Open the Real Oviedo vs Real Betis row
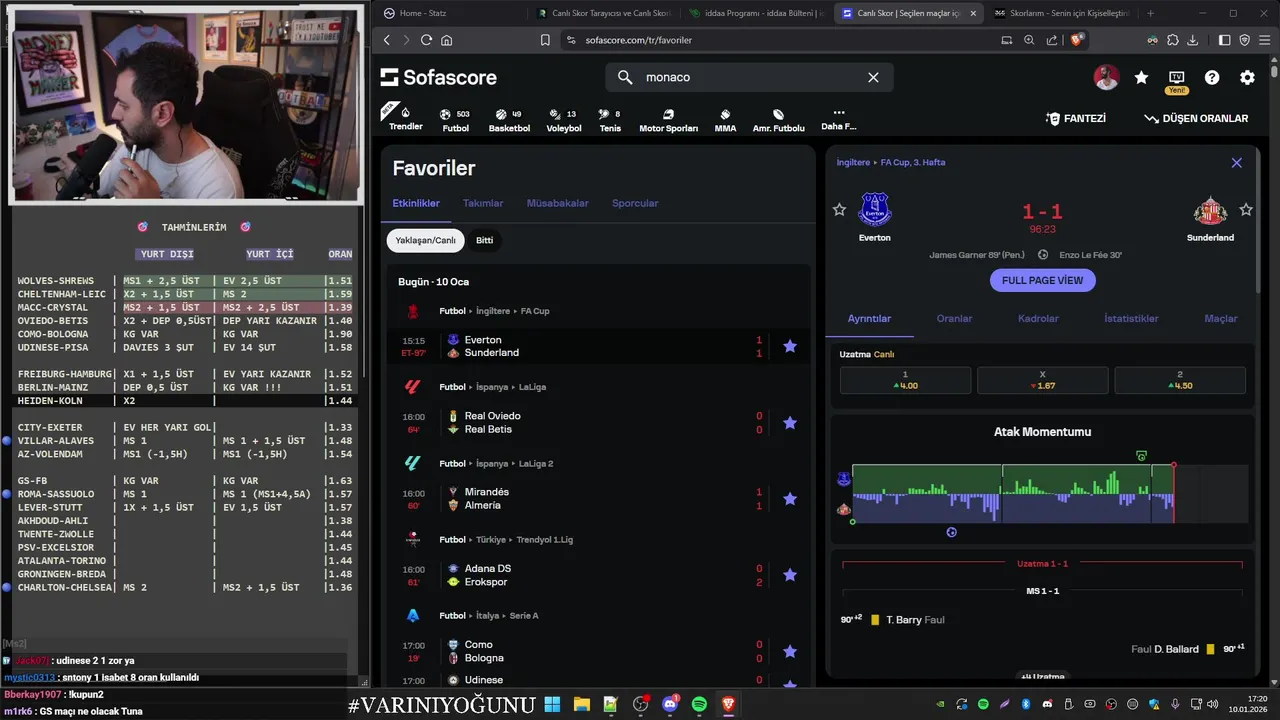This screenshot has height=720, width=1280. point(598,422)
